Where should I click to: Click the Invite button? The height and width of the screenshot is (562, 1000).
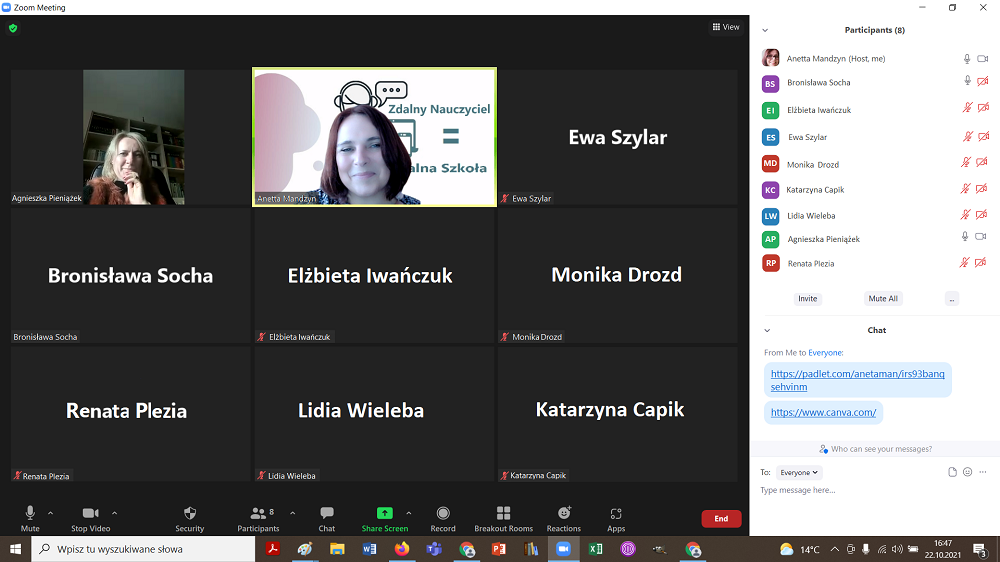(x=807, y=299)
